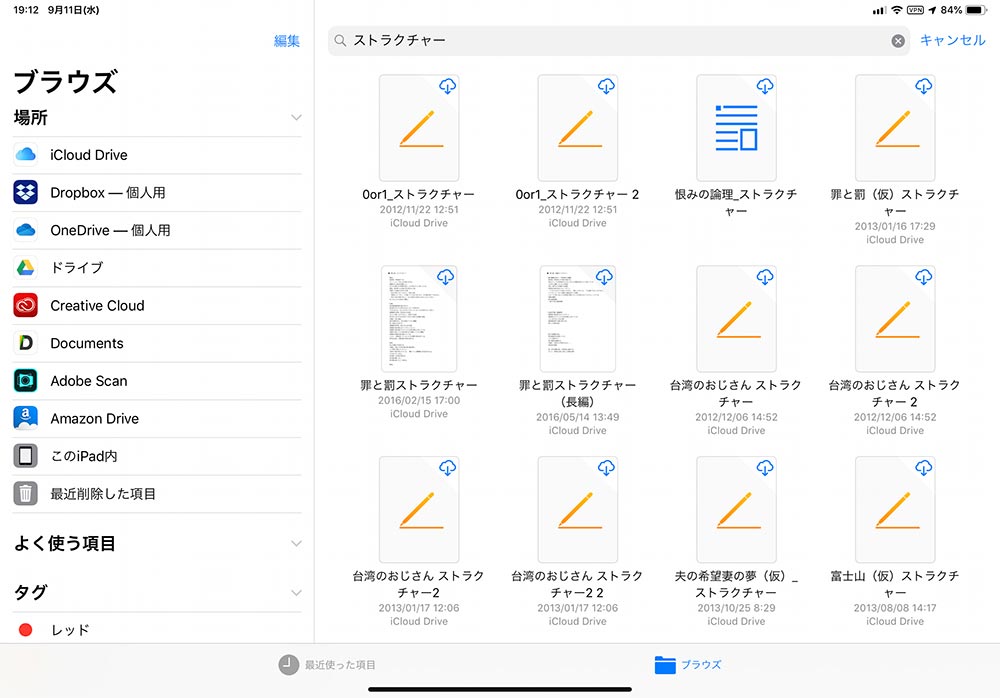The image size is (1000, 698).
Task: Click the 罪と罰ストラクチャー（長編） file name
Action: [578, 393]
